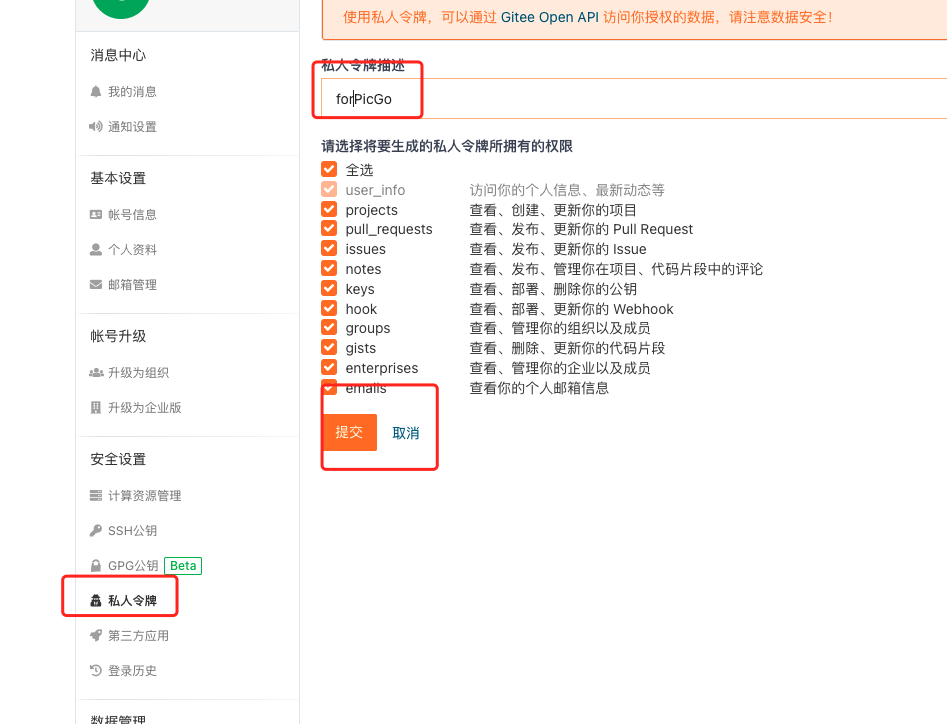The height and width of the screenshot is (724, 947).
Task: Uncheck the keys permission checkbox
Action: (329, 288)
